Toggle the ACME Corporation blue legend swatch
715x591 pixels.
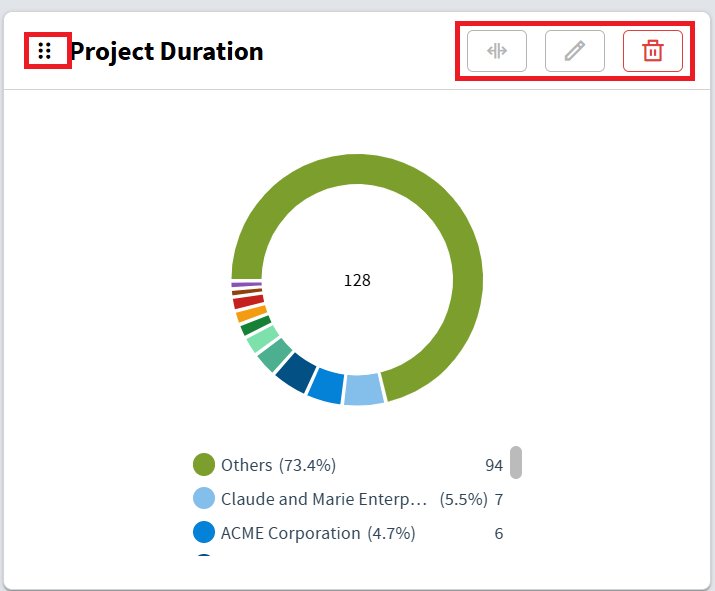click(204, 533)
